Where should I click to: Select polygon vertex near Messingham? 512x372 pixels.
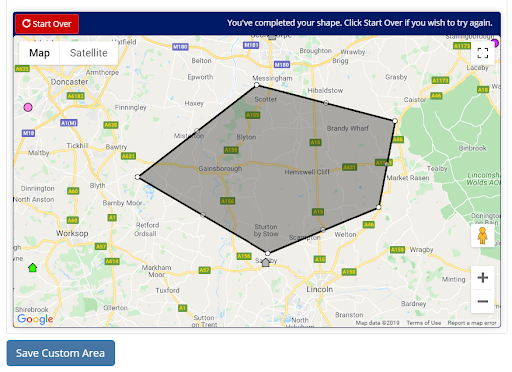coord(256,85)
